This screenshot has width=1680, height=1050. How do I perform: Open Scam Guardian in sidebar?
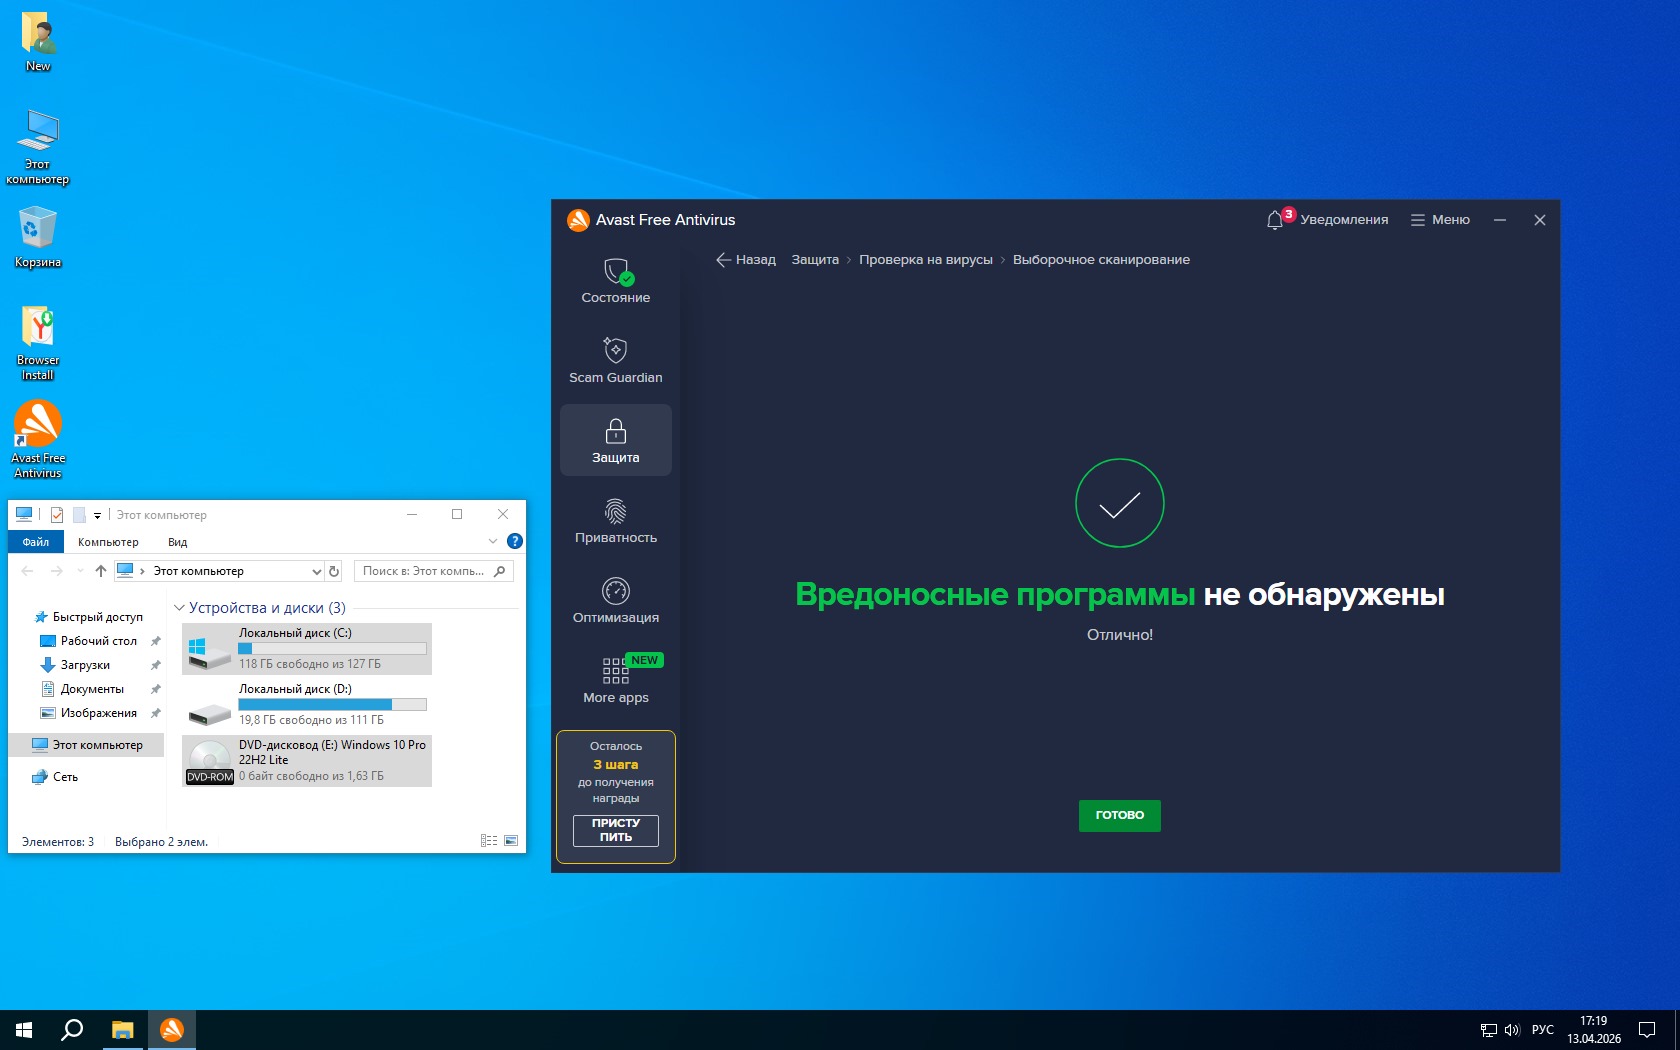coord(615,361)
